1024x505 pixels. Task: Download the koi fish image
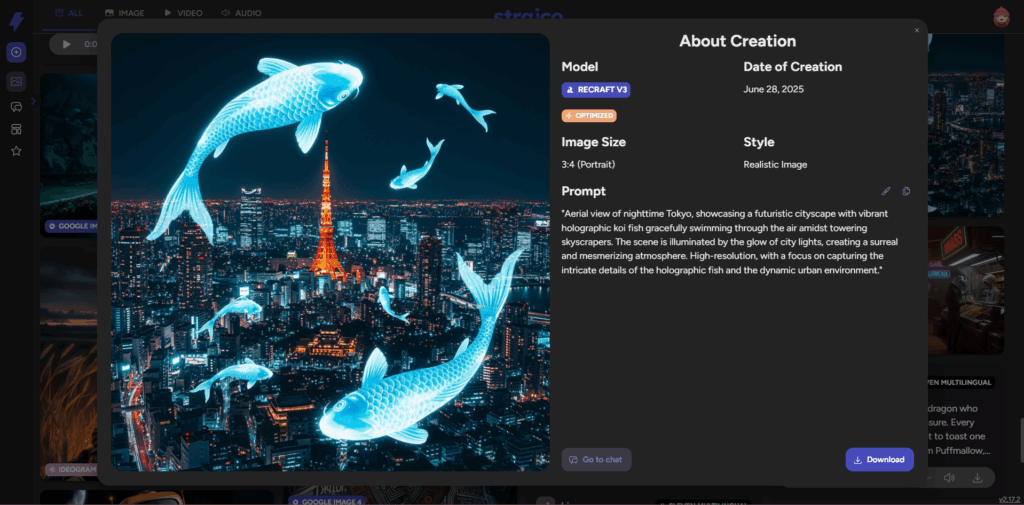click(x=879, y=459)
